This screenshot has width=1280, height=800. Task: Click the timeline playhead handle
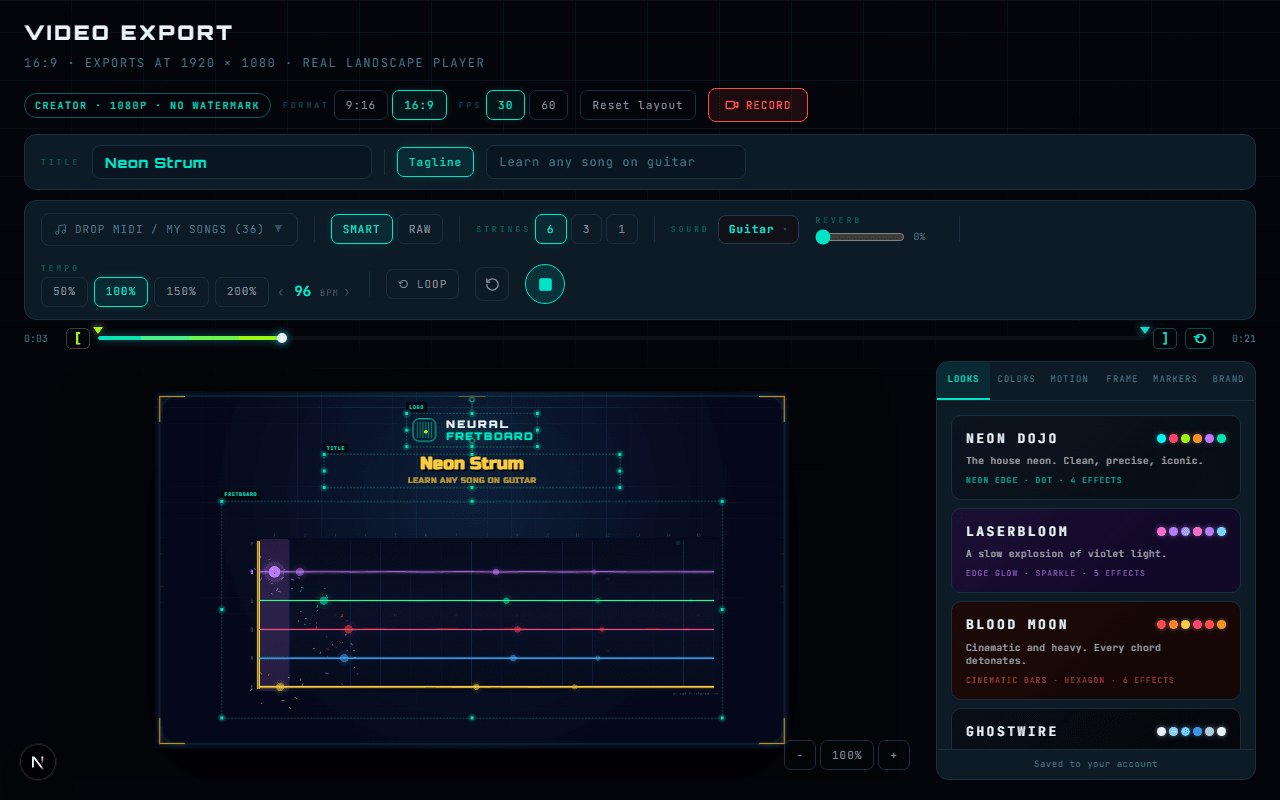[282, 338]
